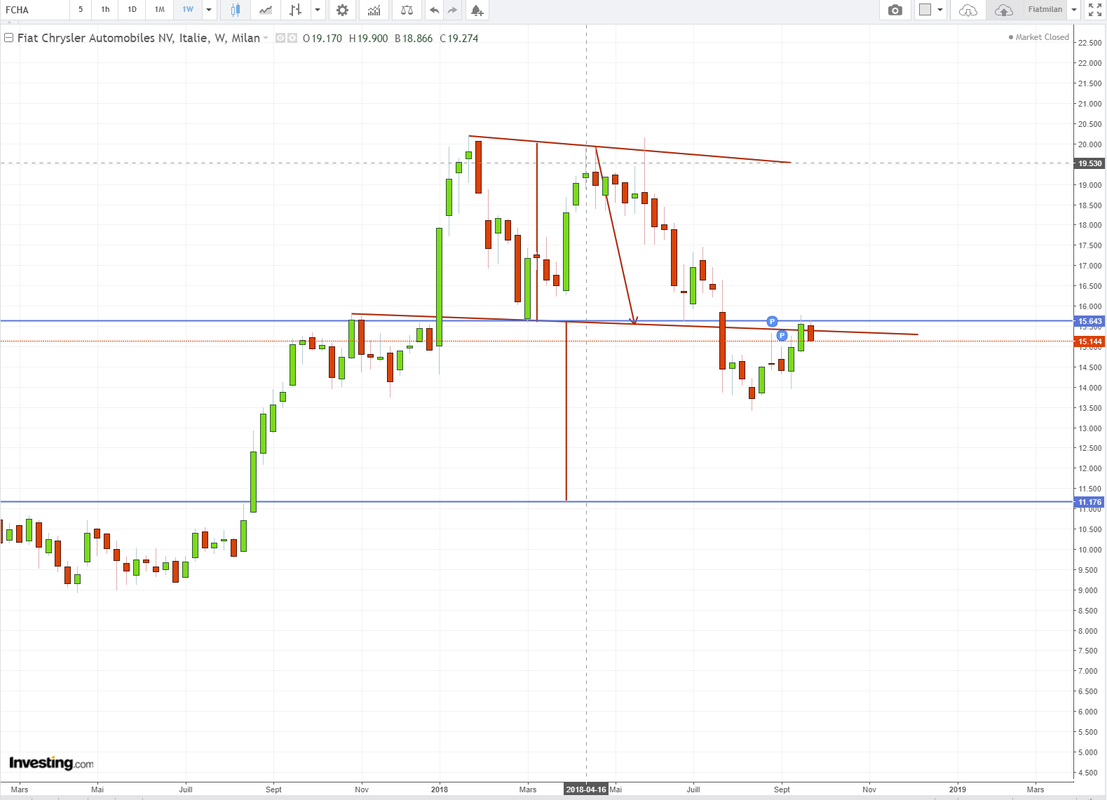Image resolution: width=1107 pixels, height=800 pixels.
Task: Save the chart with the cloud upload icon
Action: [x=1003, y=10]
